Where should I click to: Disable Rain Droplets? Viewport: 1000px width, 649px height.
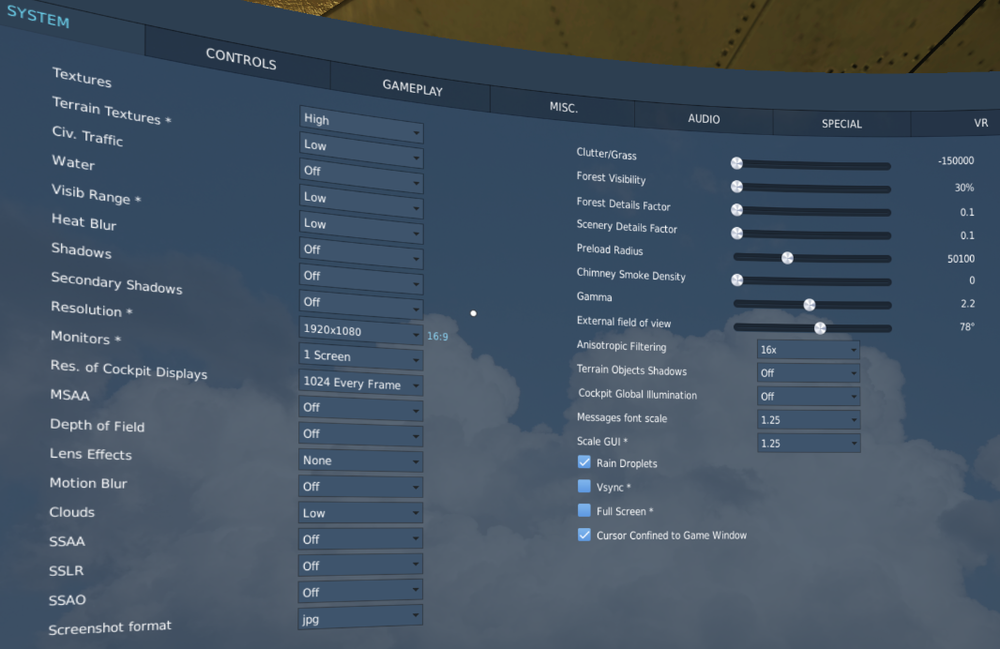(584, 462)
